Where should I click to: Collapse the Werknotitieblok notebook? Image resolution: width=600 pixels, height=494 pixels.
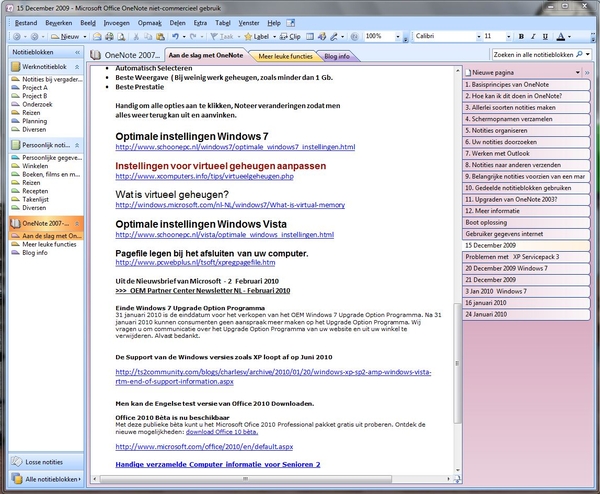(x=77, y=67)
